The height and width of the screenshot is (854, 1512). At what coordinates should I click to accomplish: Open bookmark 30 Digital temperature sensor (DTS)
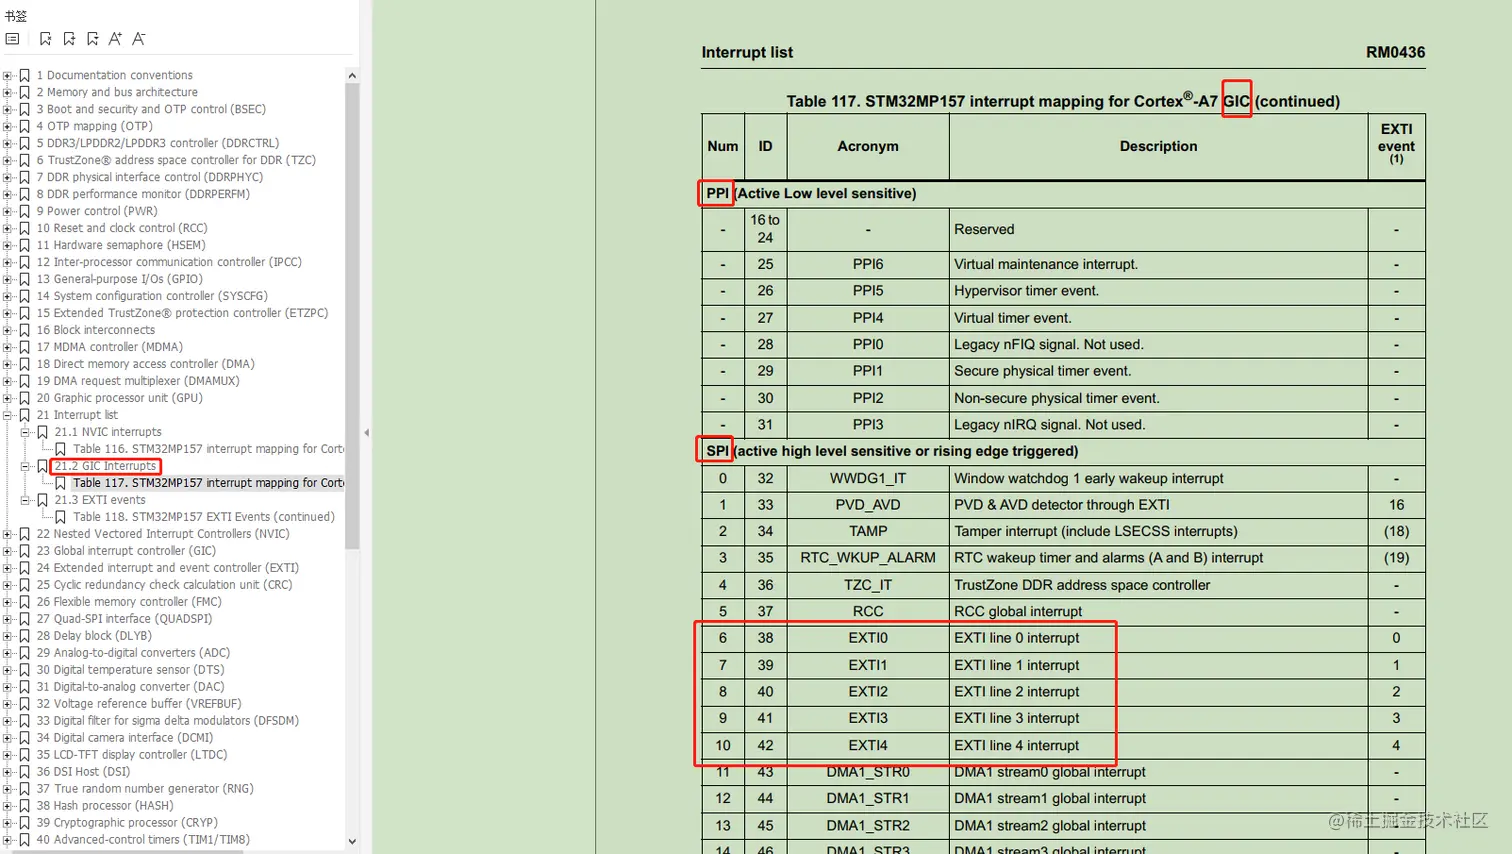(x=131, y=670)
